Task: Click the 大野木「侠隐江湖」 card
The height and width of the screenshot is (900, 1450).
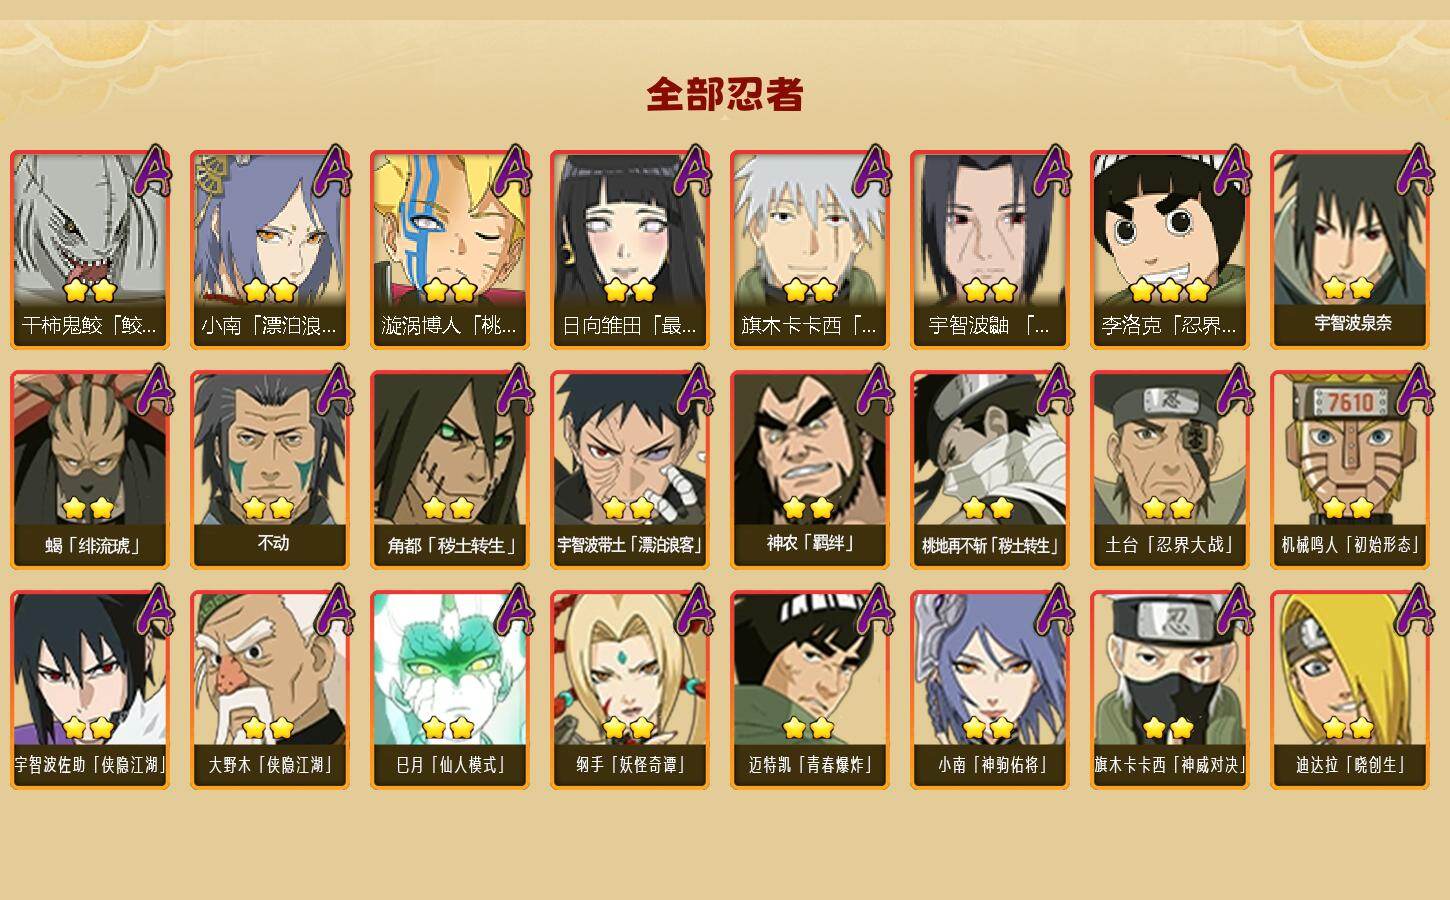Action: (x=270, y=690)
